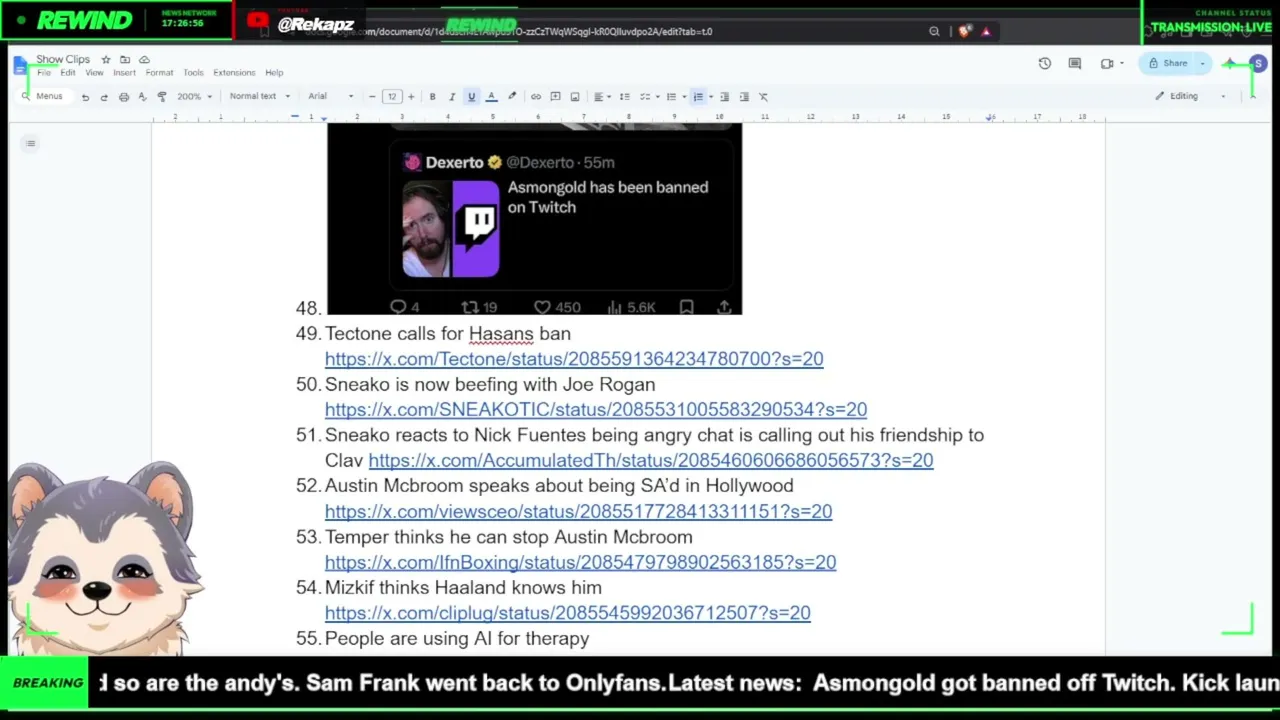Toggle italic formatting

tap(452, 97)
